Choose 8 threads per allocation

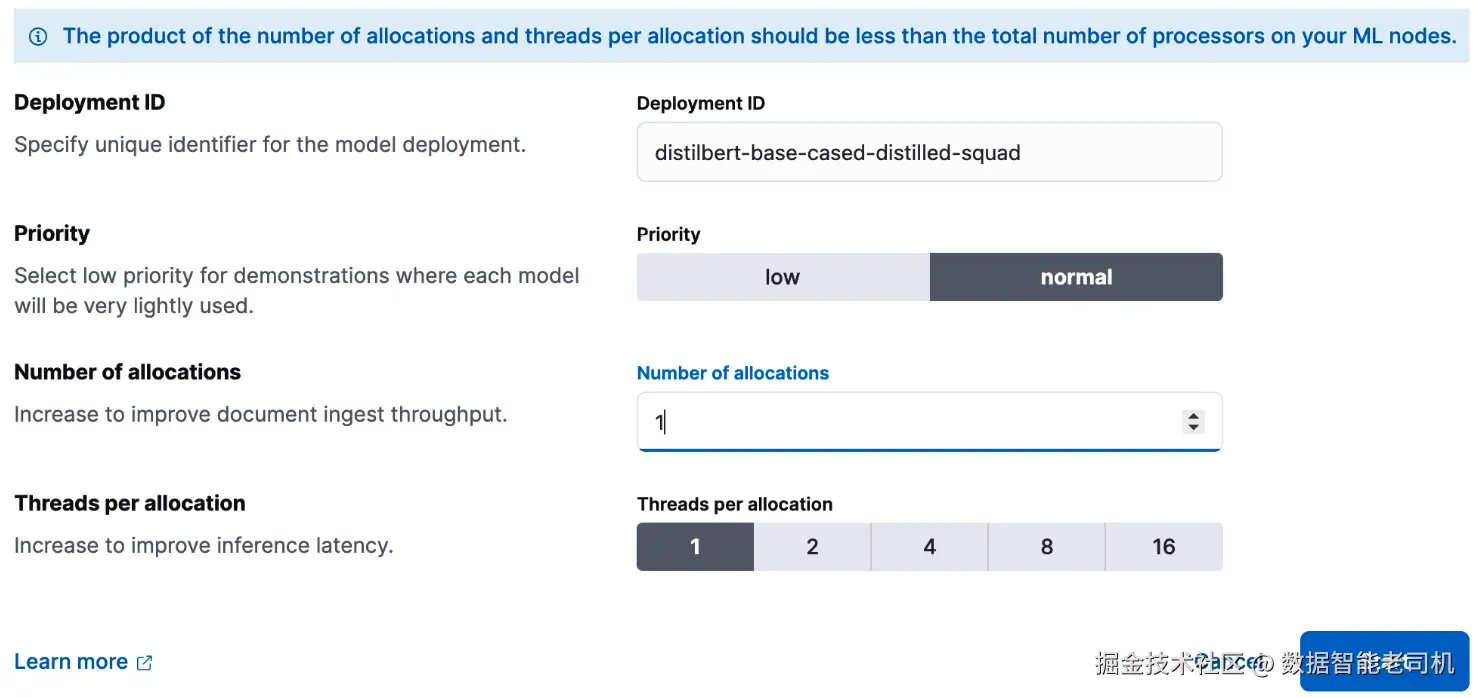click(1046, 547)
